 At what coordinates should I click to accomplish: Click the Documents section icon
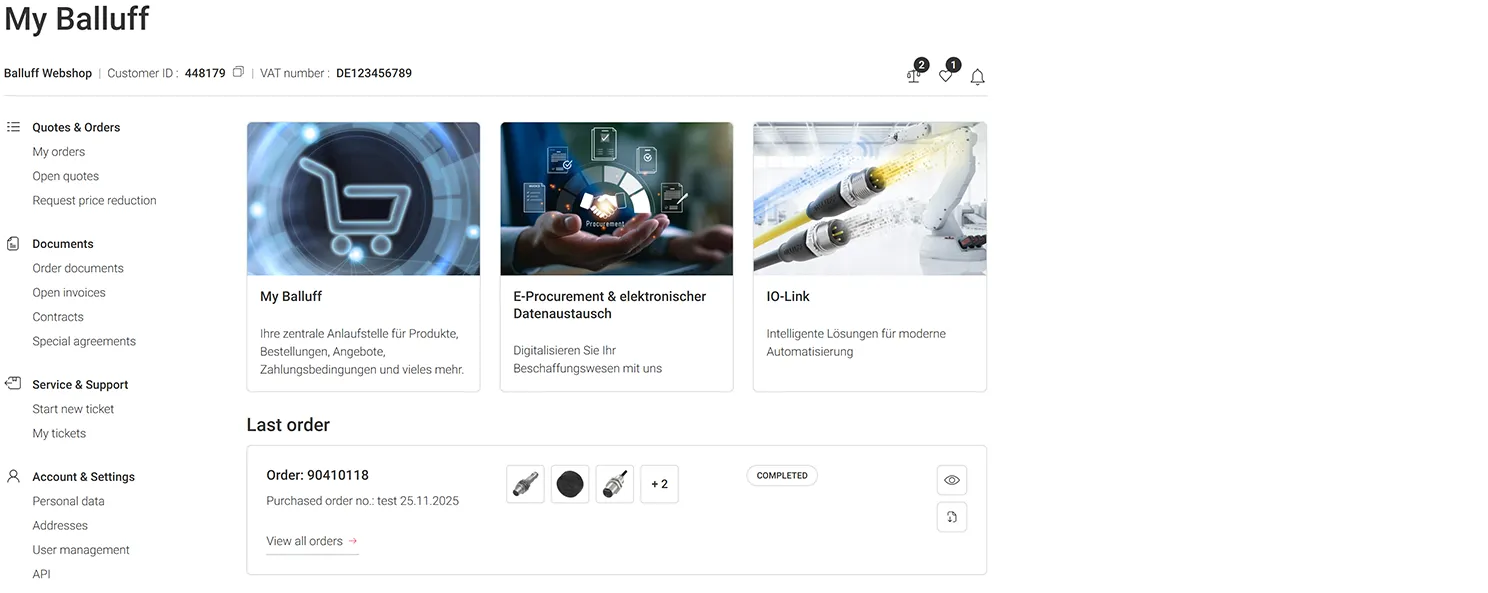pyautogui.click(x=13, y=244)
